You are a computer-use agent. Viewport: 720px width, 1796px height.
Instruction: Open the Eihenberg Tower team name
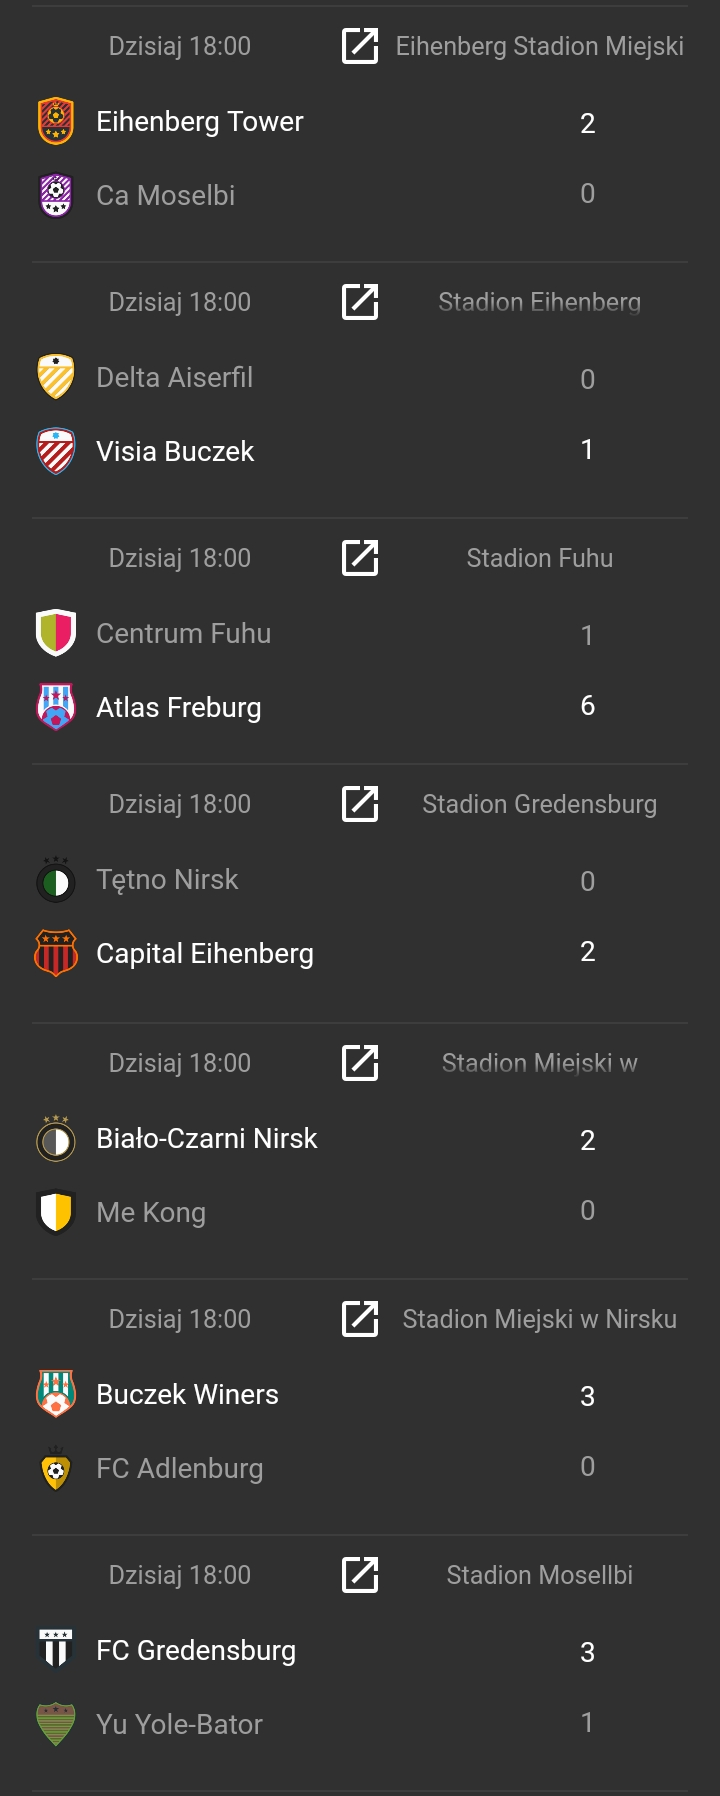click(200, 121)
